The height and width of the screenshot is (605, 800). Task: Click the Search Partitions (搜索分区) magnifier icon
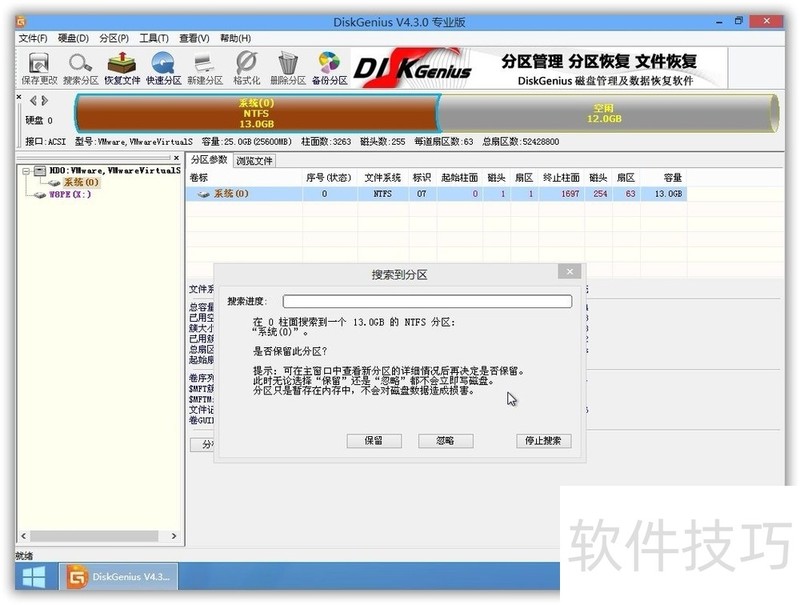coord(81,68)
